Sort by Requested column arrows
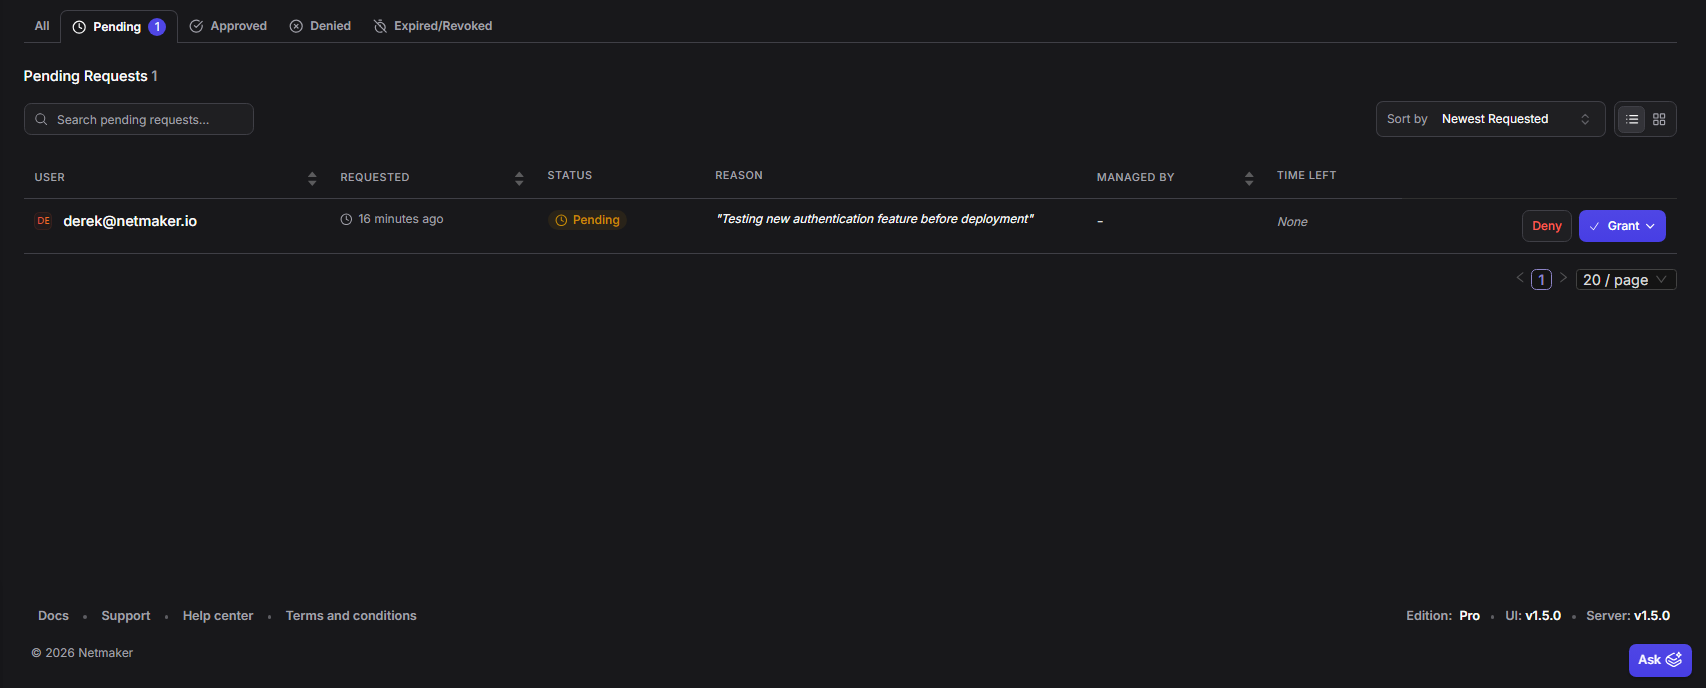Viewport: 1706px width, 688px height. (519, 178)
